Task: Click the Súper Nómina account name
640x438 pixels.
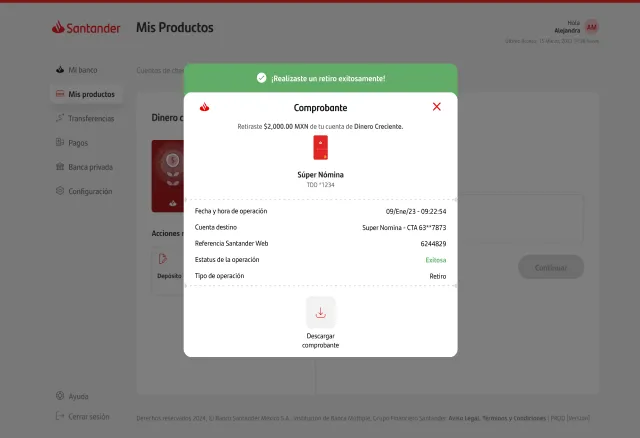Action: [x=320, y=175]
